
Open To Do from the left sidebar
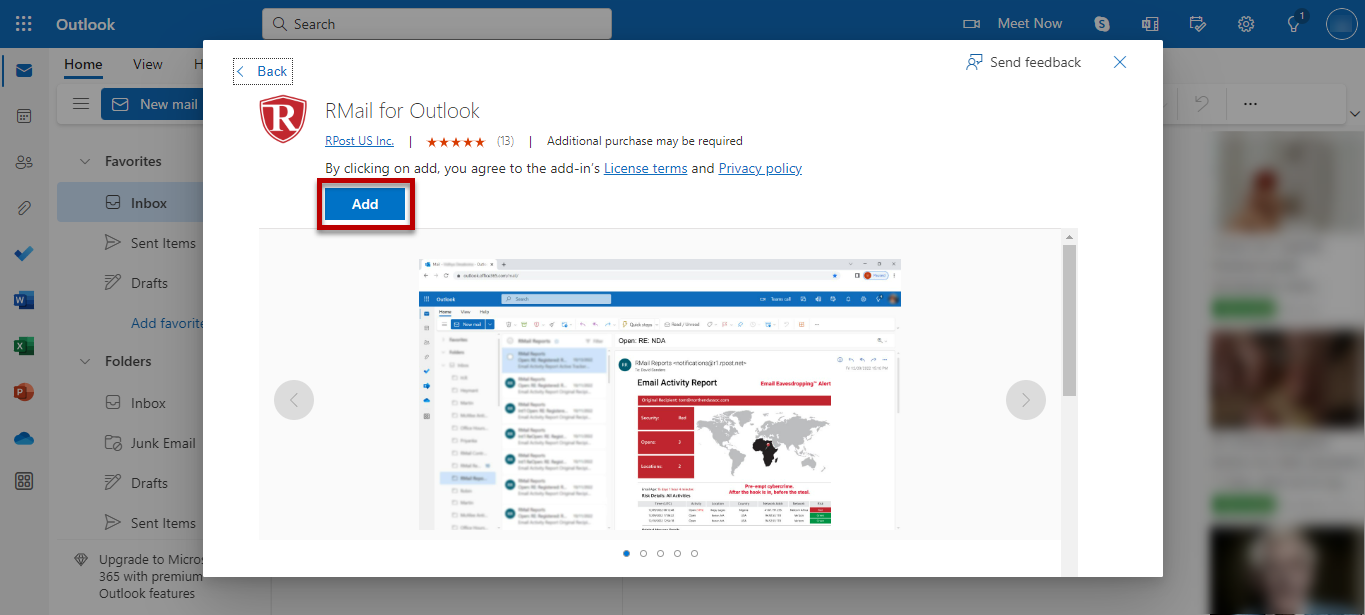tap(24, 253)
